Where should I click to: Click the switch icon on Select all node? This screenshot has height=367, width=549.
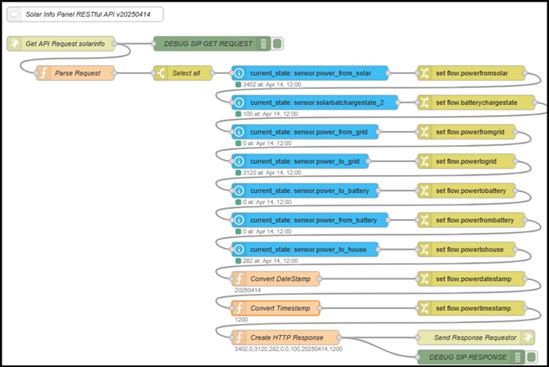pos(161,73)
